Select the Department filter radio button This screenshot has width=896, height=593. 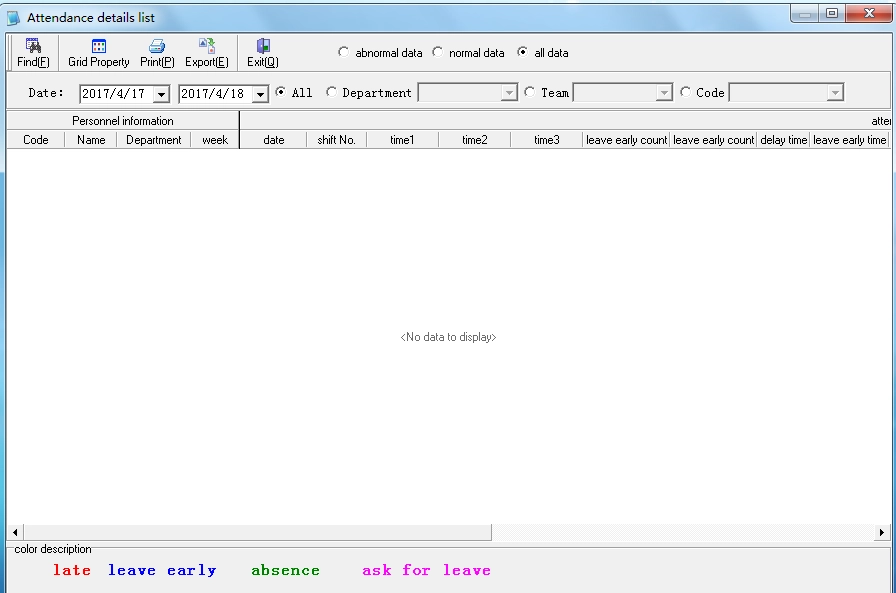[x=331, y=92]
